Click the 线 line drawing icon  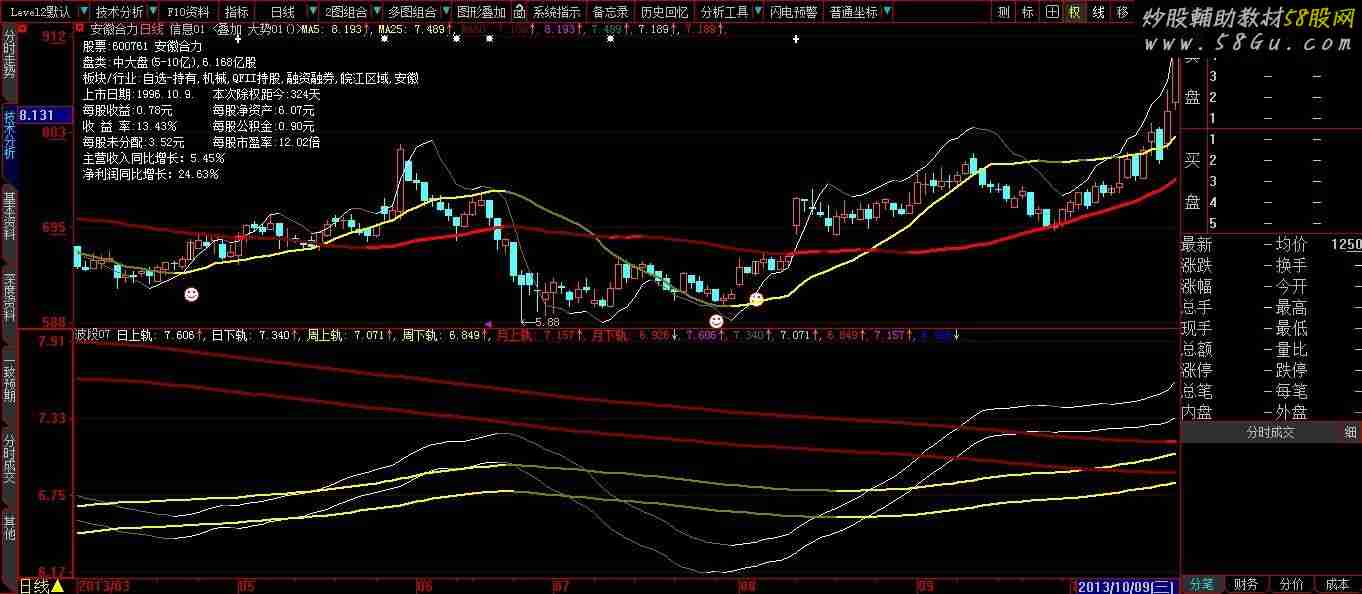point(1098,12)
